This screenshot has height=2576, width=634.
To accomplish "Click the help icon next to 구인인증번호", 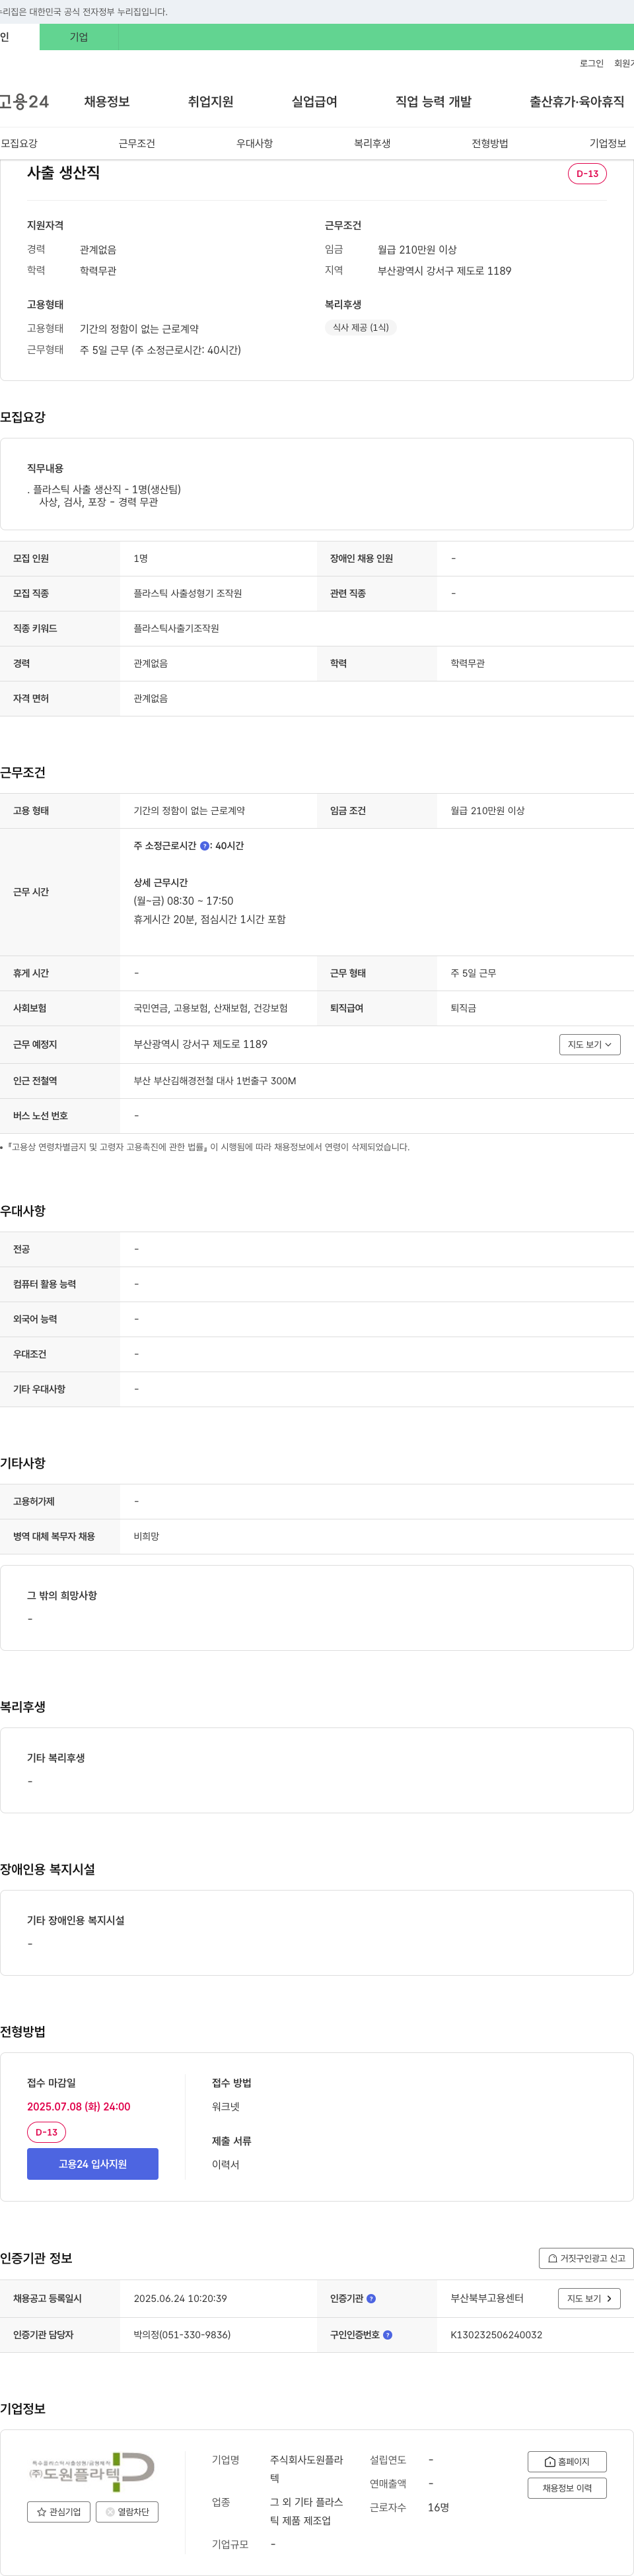I will (x=388, y=2335).
